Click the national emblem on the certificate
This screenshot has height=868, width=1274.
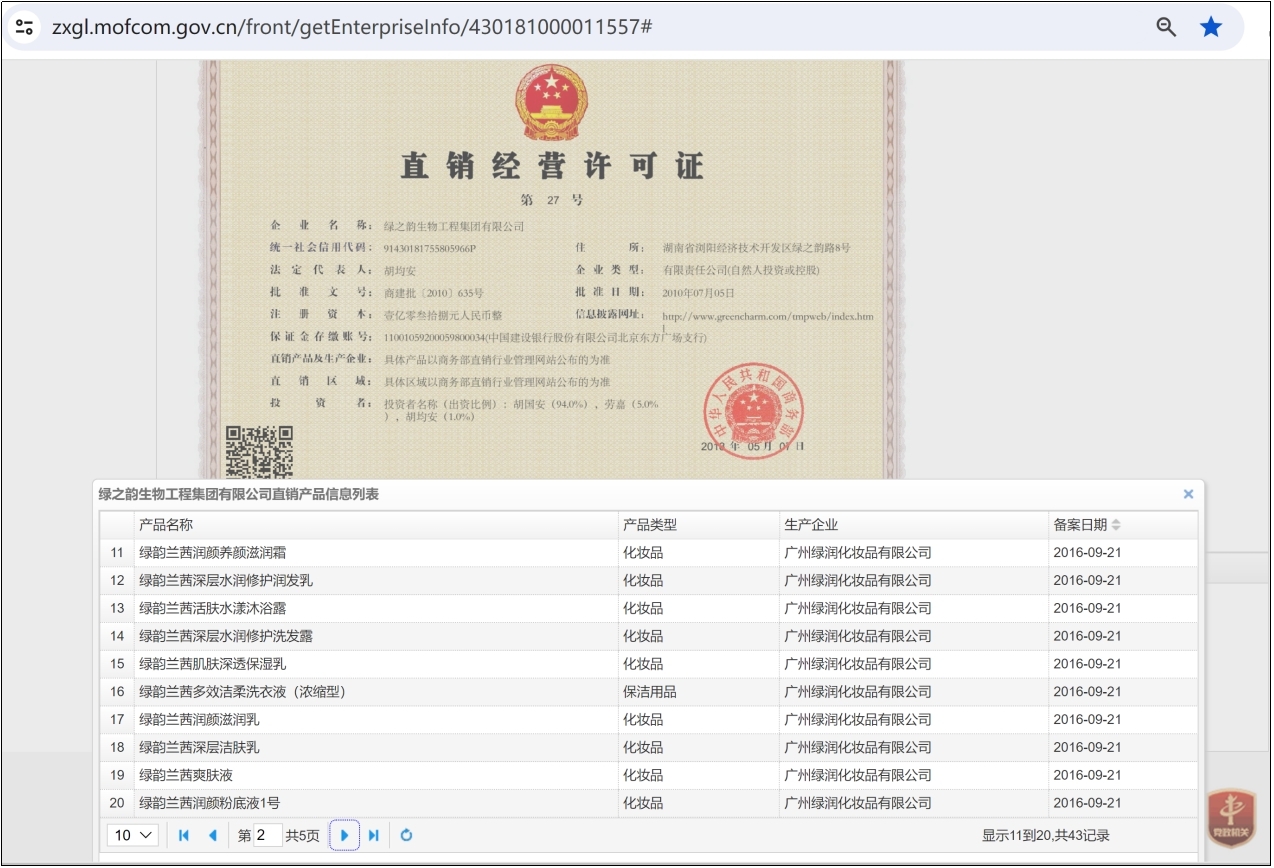coord(552,102)
